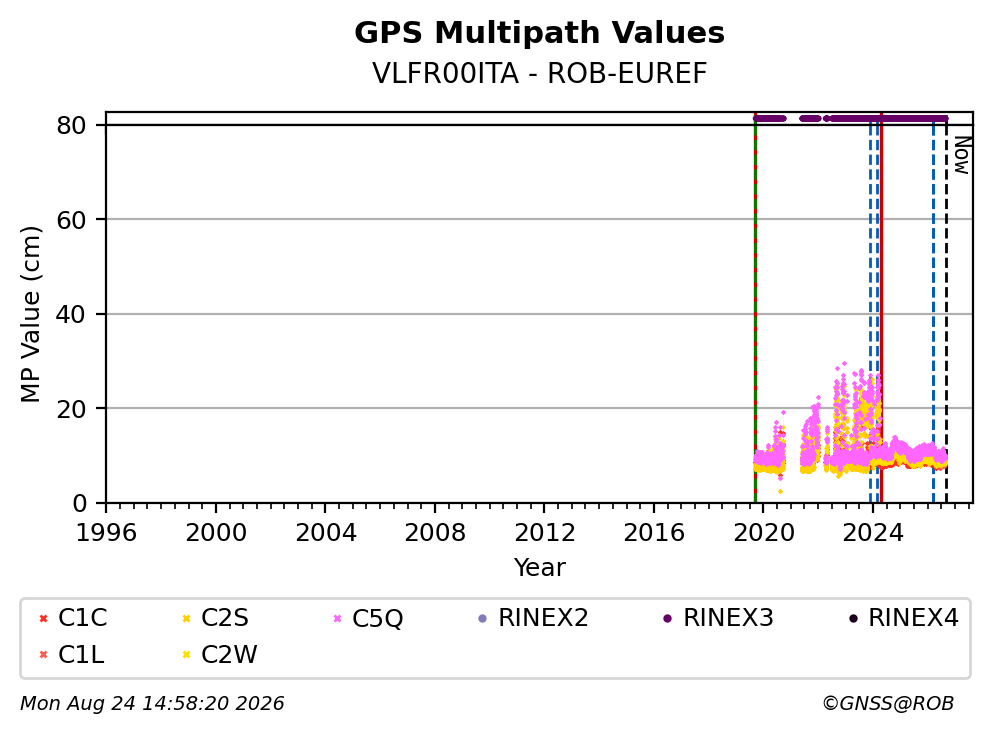Select the C1C legend label
Image resolution: width=992 pixels, height=734 pixels.
point(82,618)
